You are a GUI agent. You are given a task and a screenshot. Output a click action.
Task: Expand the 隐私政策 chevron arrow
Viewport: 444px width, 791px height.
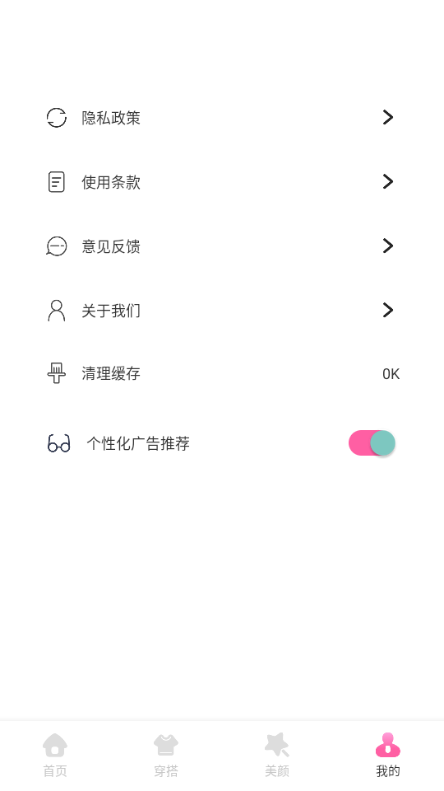(x=387, y=117)
